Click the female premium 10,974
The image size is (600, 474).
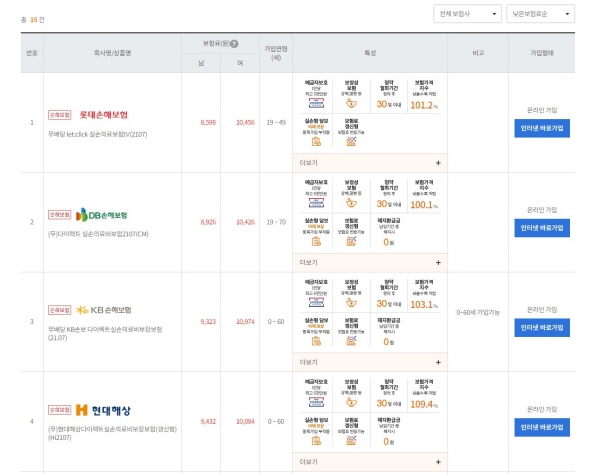245,322
